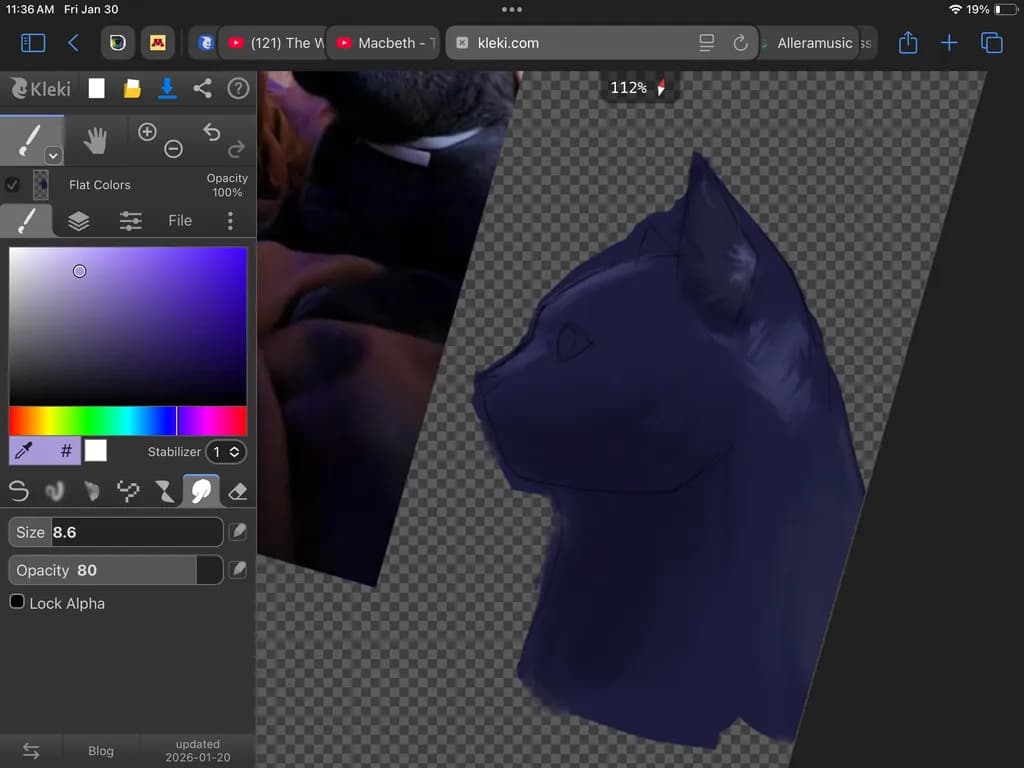This screenshot has height=768, width=1024.
Task: Select the Hand pan tool
Action: (x=95, y=140)
